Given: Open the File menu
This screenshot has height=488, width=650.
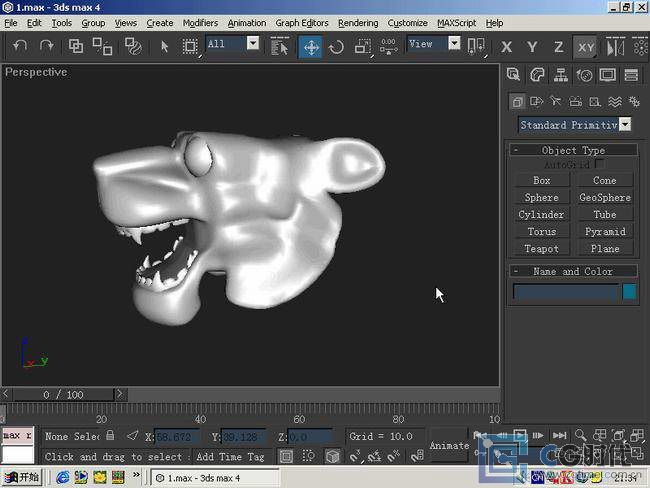Looking at the screenshot, I should (10, 23).
